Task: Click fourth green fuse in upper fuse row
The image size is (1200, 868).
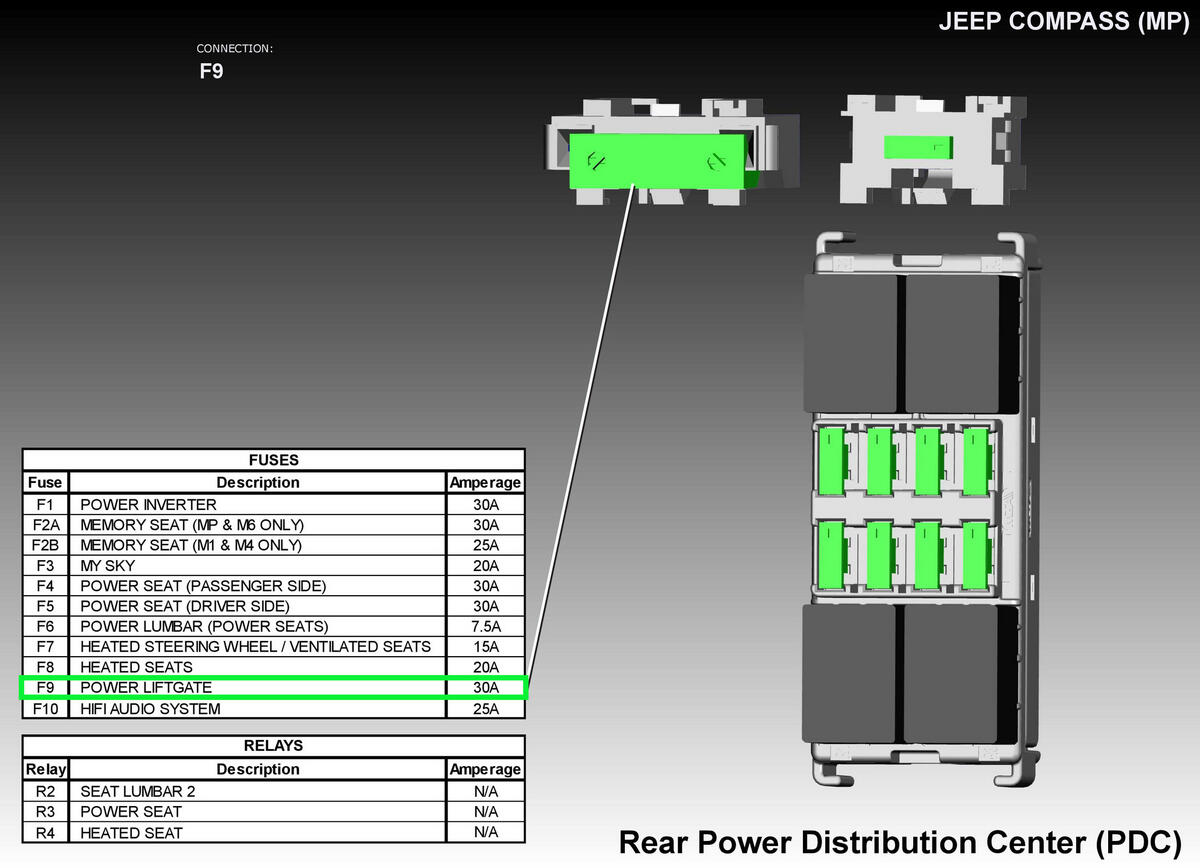Action: click(x=975, y=461)
